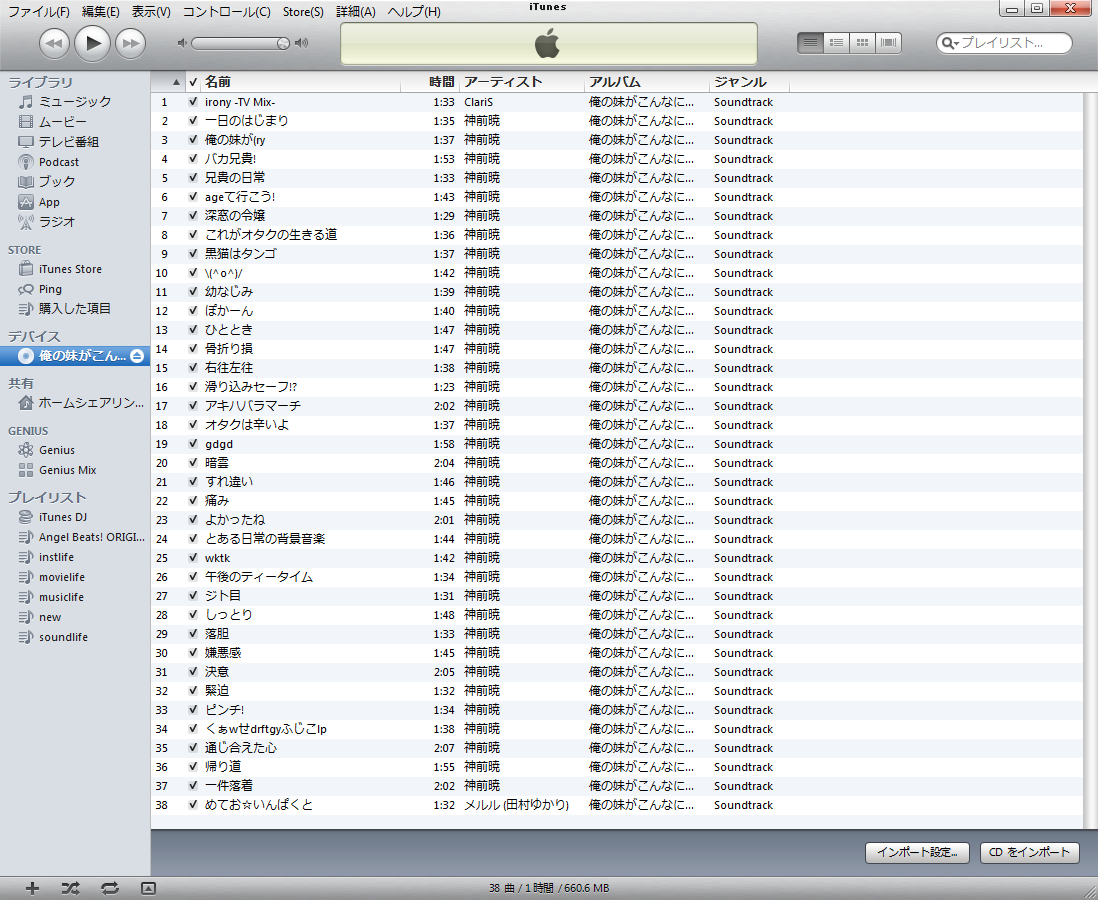Click CD をインポート button
Screen dimensions: 1098x900
pyautogui.click(x=1029, y=852)
